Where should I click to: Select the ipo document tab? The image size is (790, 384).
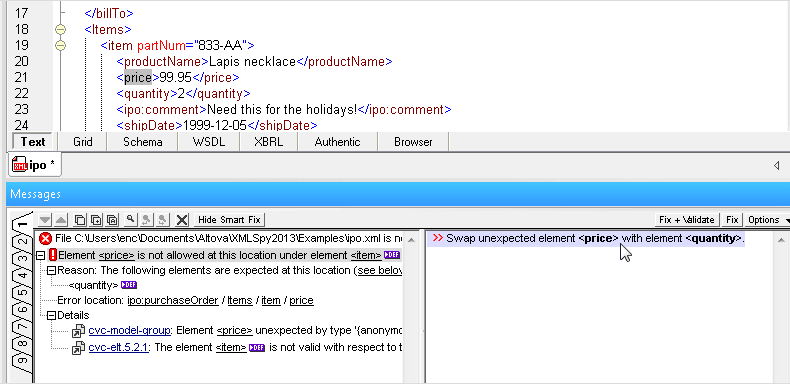(35, 165)
